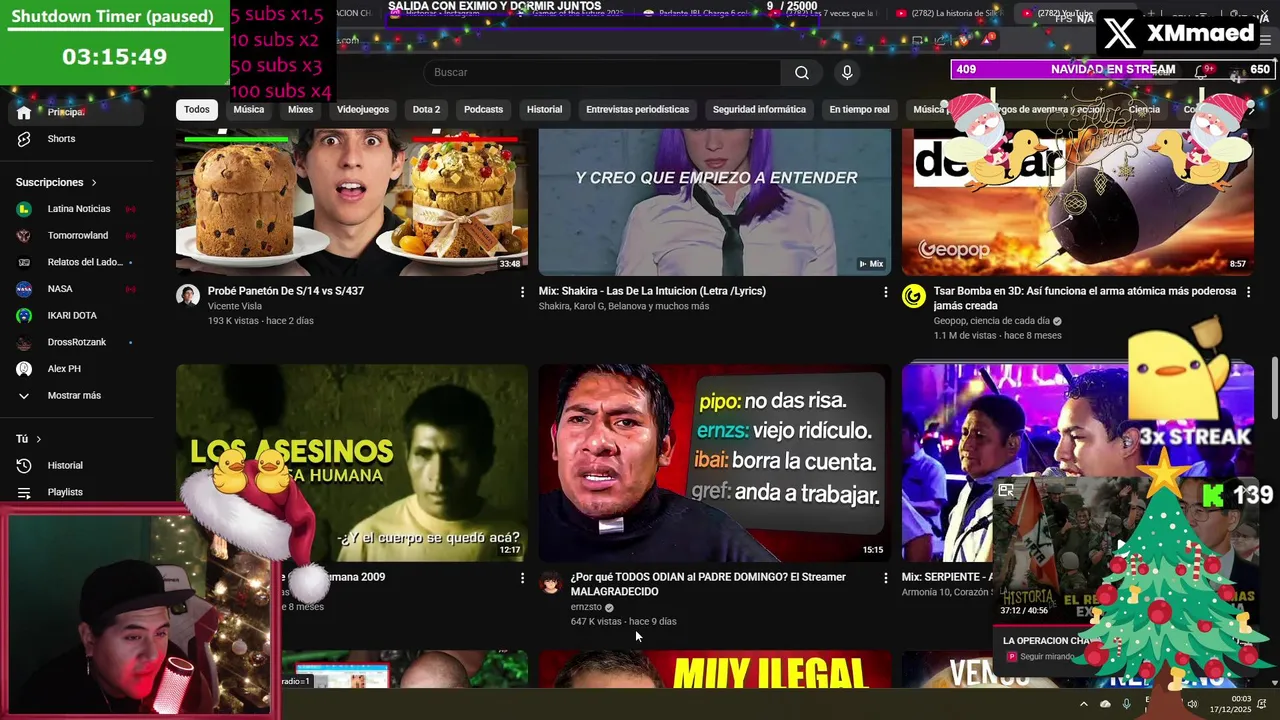This screenshot has width=1280, height=720.
Task: Click the taskbar microphone indicator
Action: click(x=1126, y=704)
